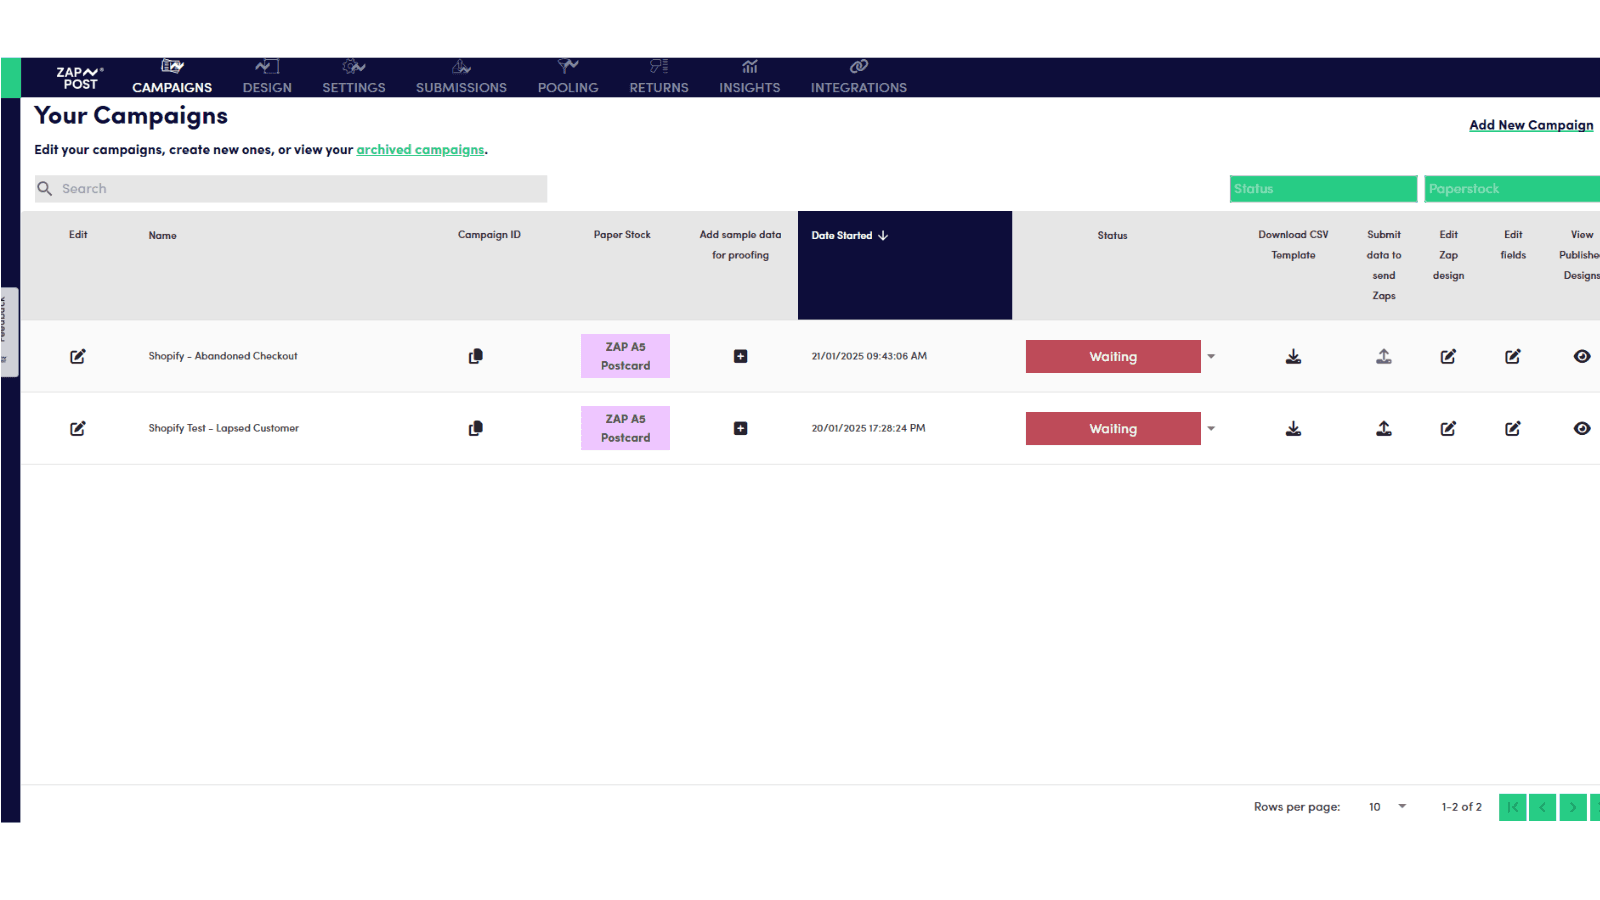Viewport: 1600px width, 900px height.
Task: Click Add New Campaign
Action: pos(1531,124)
